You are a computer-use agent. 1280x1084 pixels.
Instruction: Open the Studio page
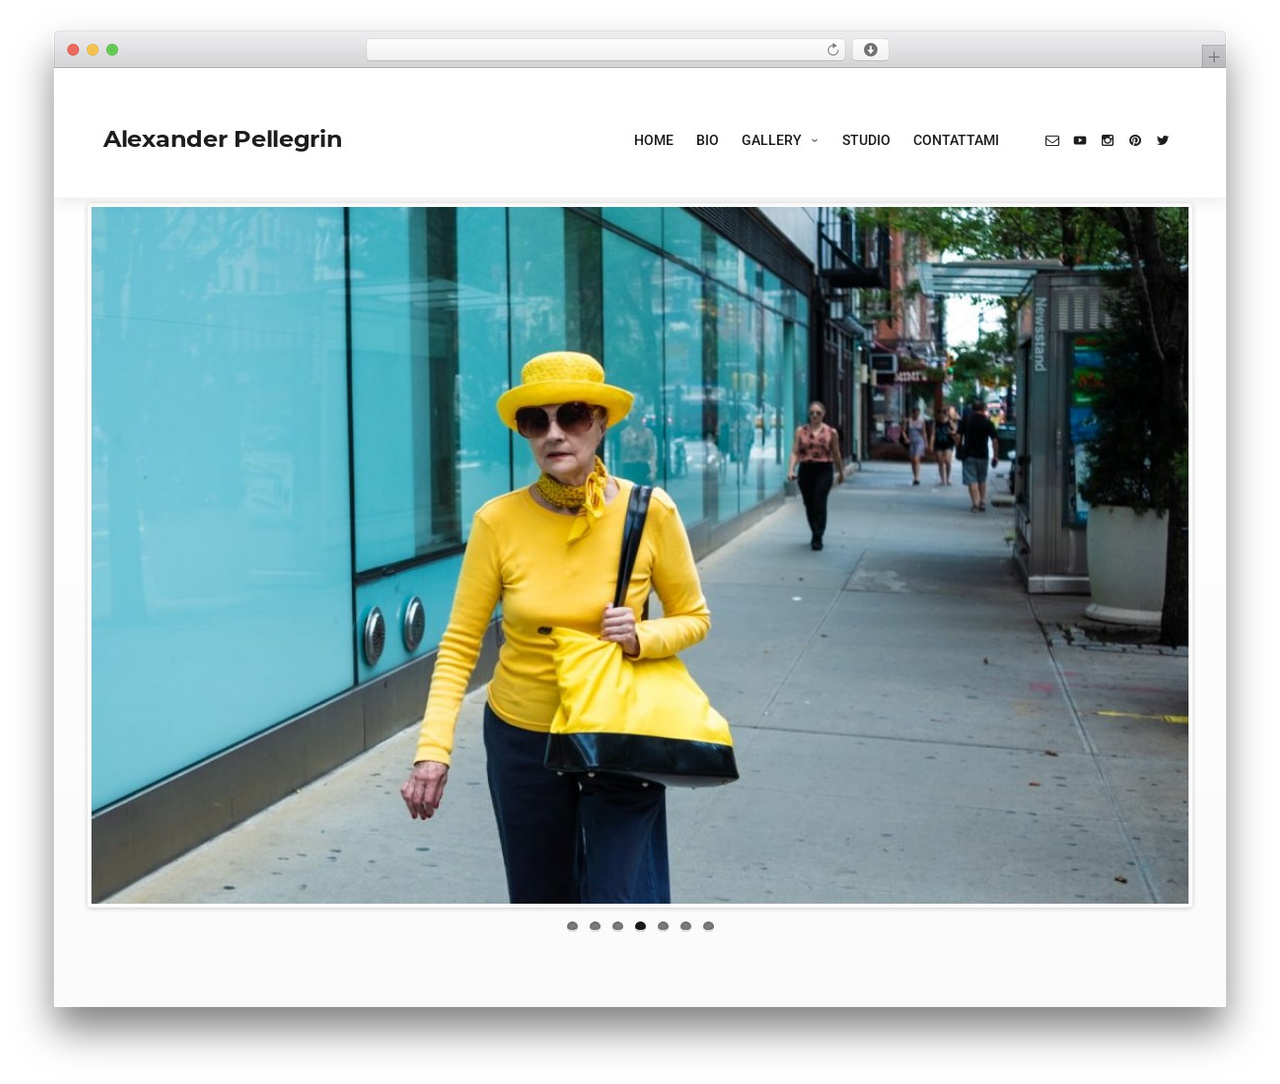(866, 141)
